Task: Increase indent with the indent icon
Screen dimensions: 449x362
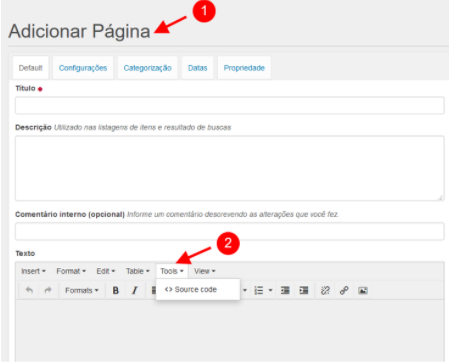Action: [304, 290]
